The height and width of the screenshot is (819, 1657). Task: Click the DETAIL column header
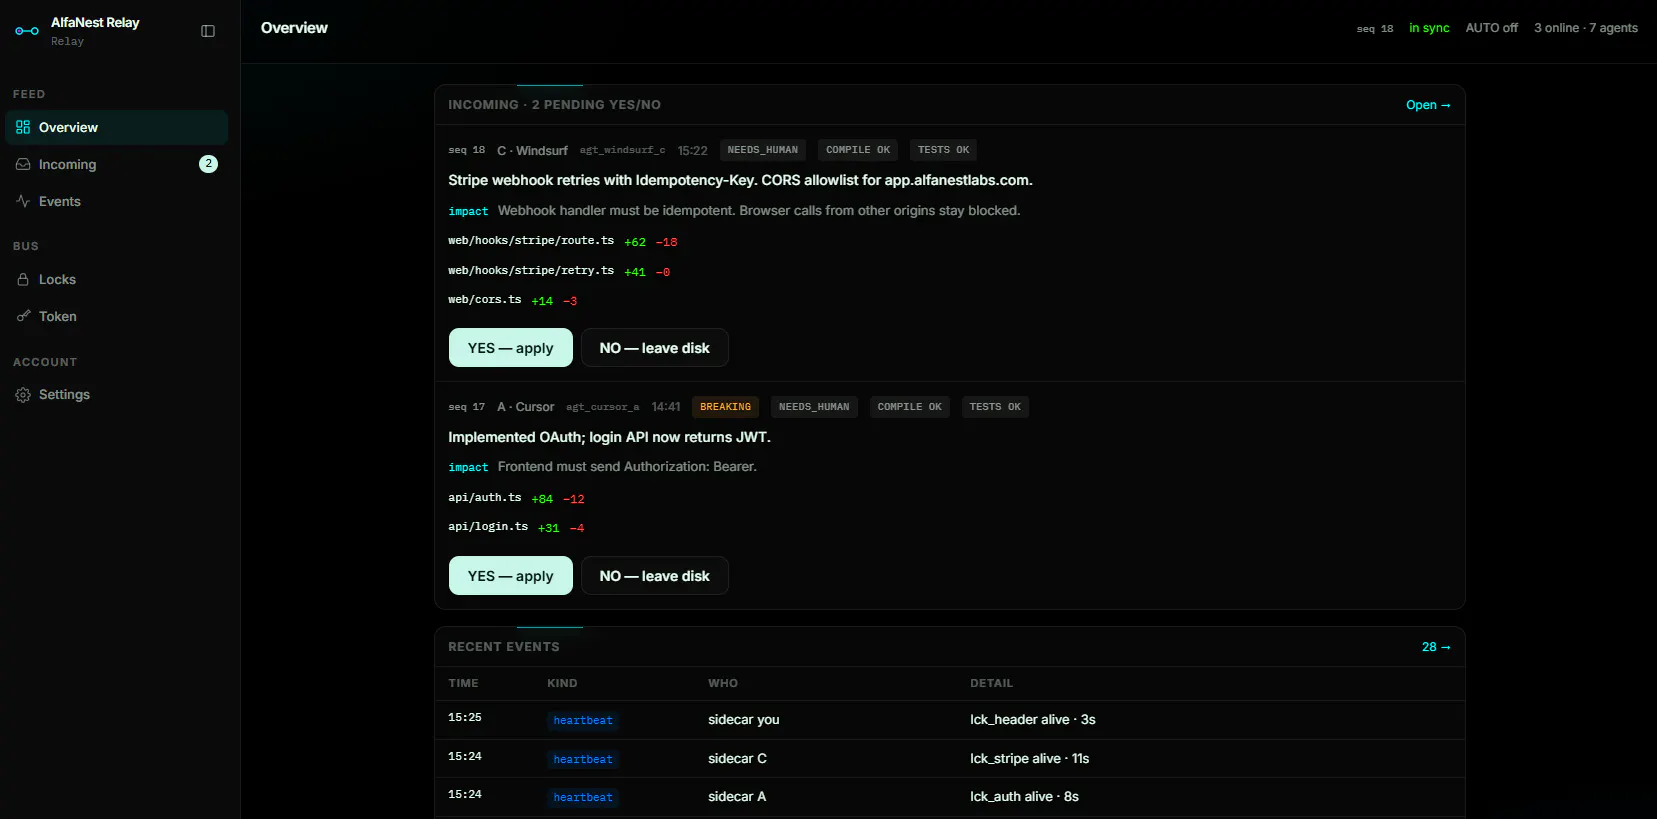point(991,684)
